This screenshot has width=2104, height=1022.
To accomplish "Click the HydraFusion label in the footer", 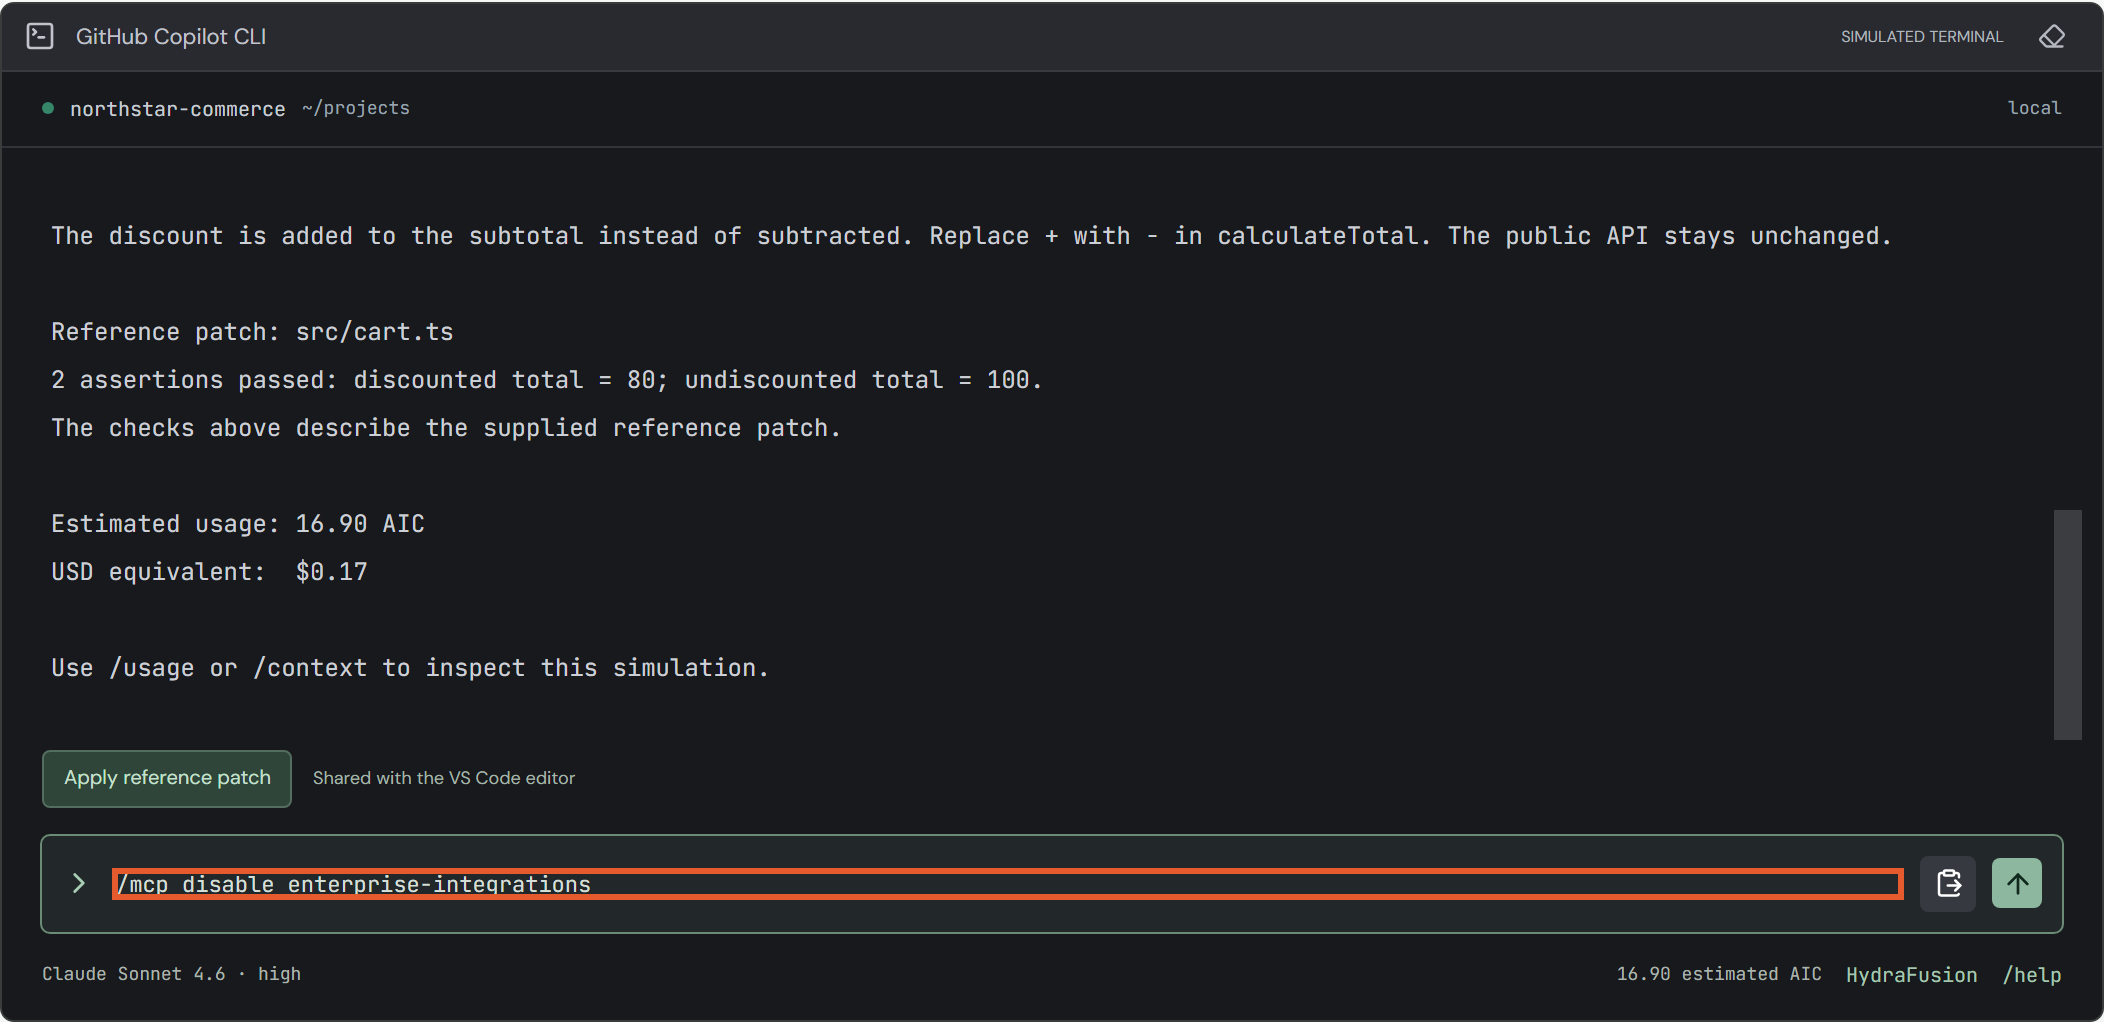I will point(1911,975).
